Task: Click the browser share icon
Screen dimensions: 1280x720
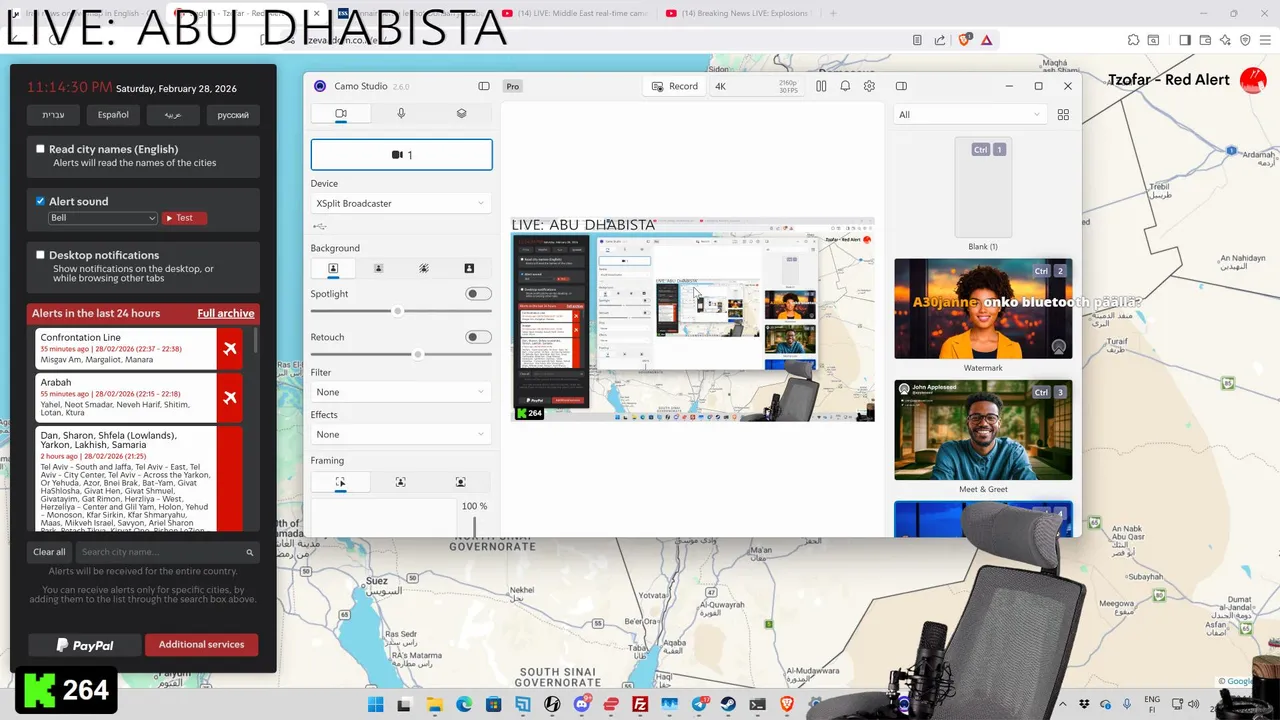Action: [940, 40]
